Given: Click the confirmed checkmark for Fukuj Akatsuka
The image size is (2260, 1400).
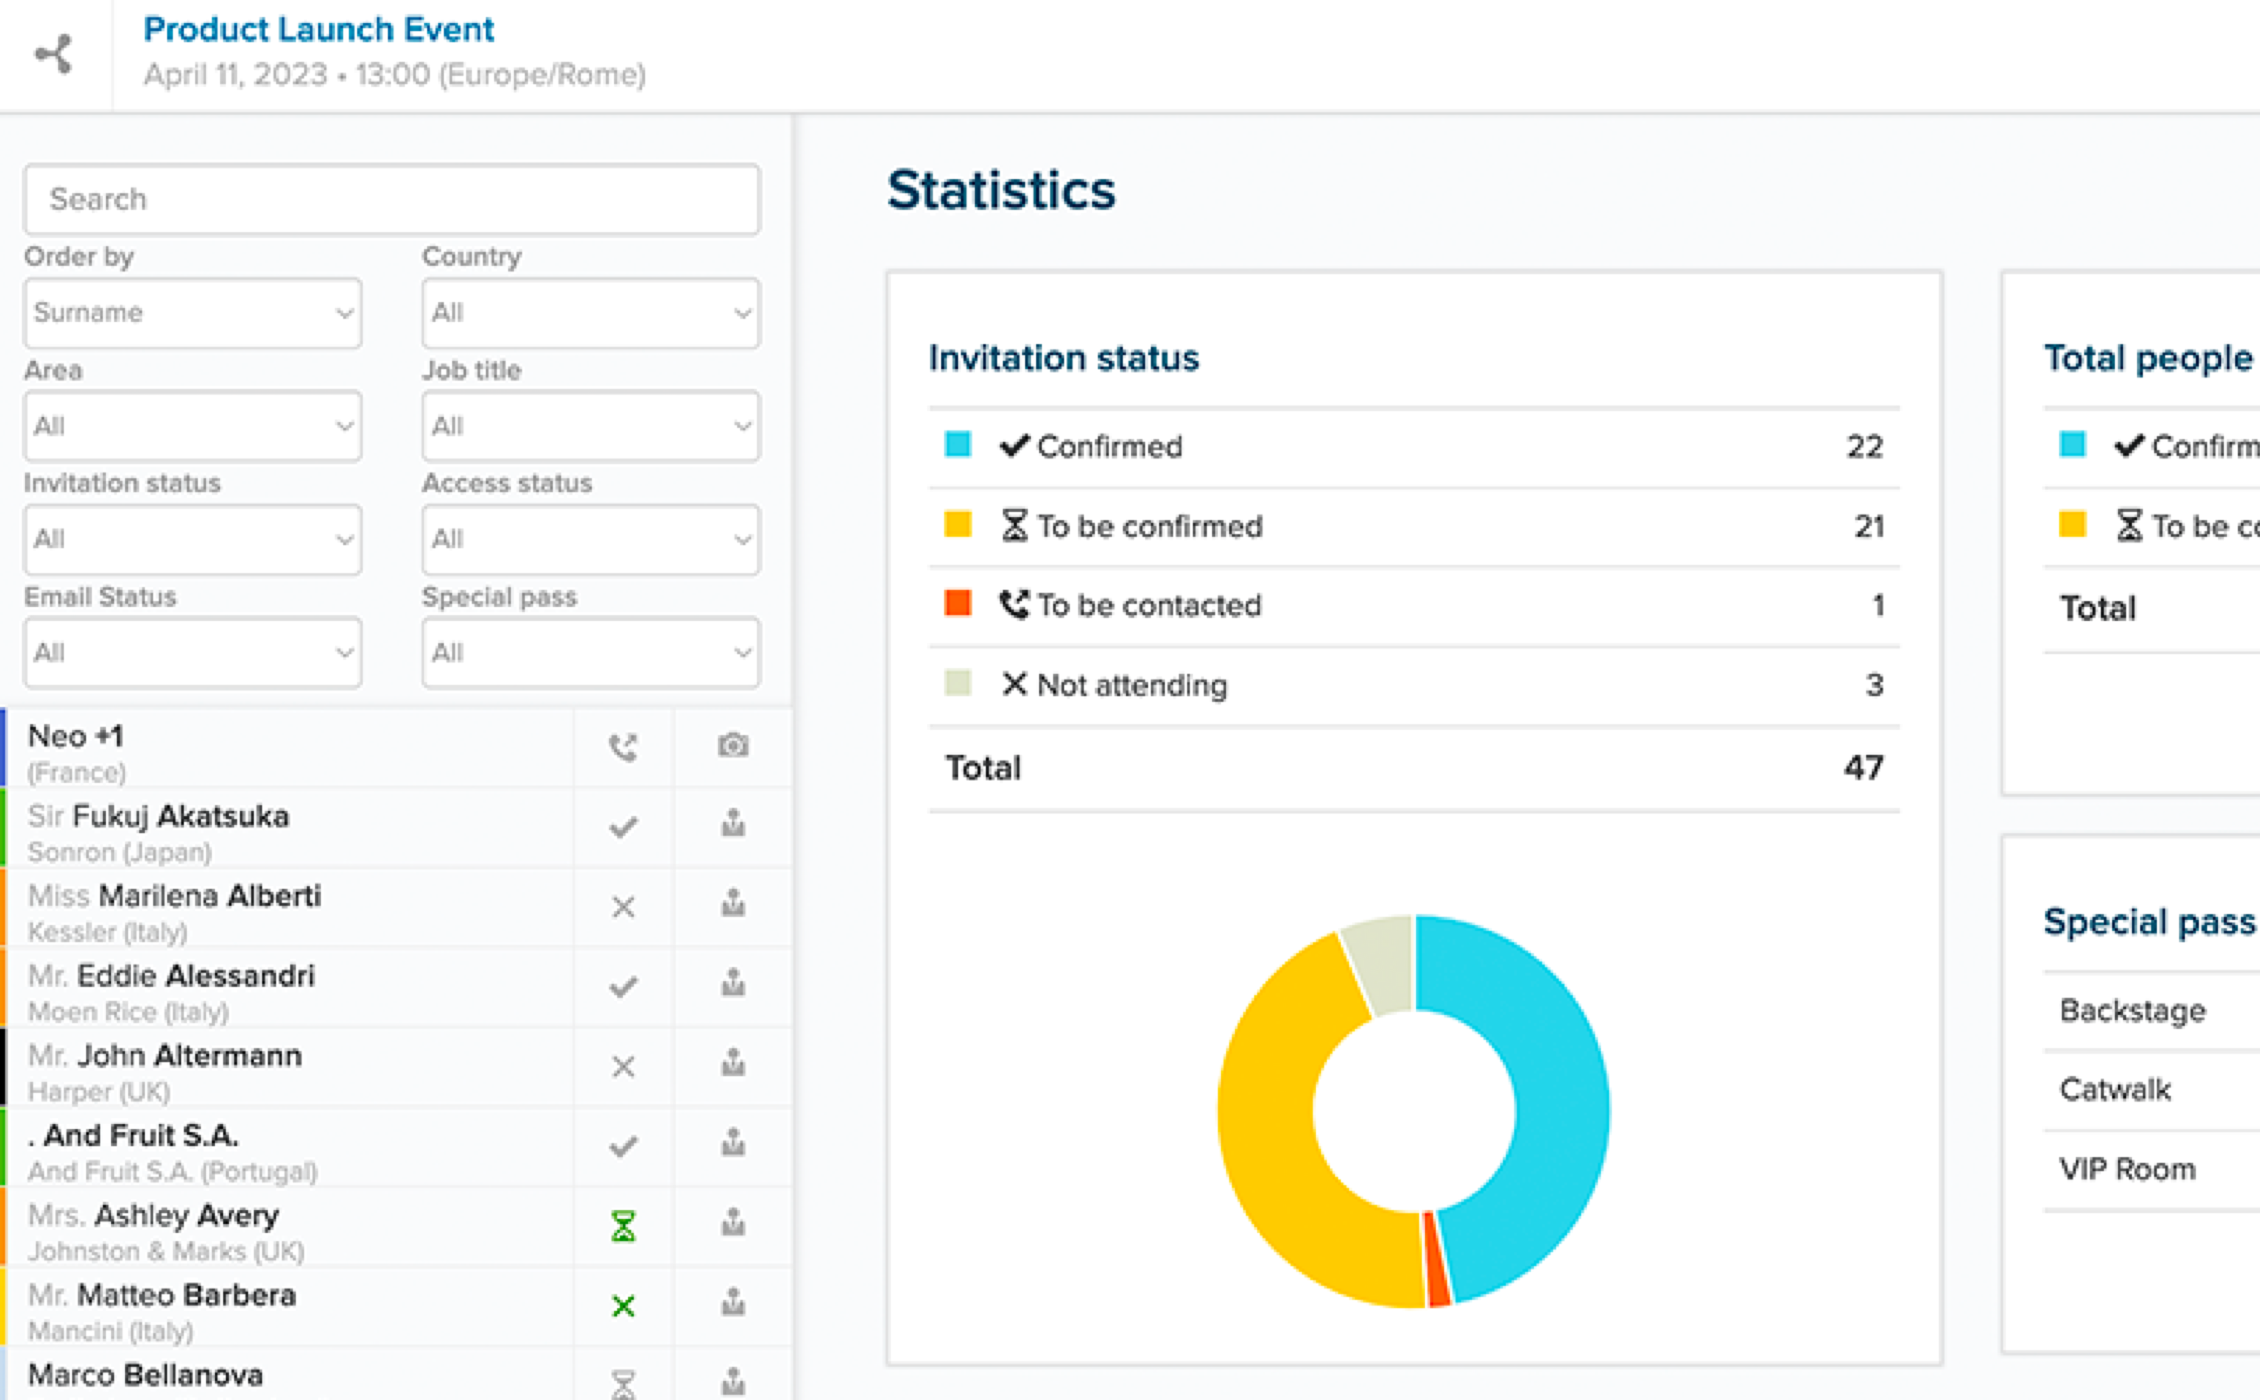Looking at the screenshot, I should point(623,827).
